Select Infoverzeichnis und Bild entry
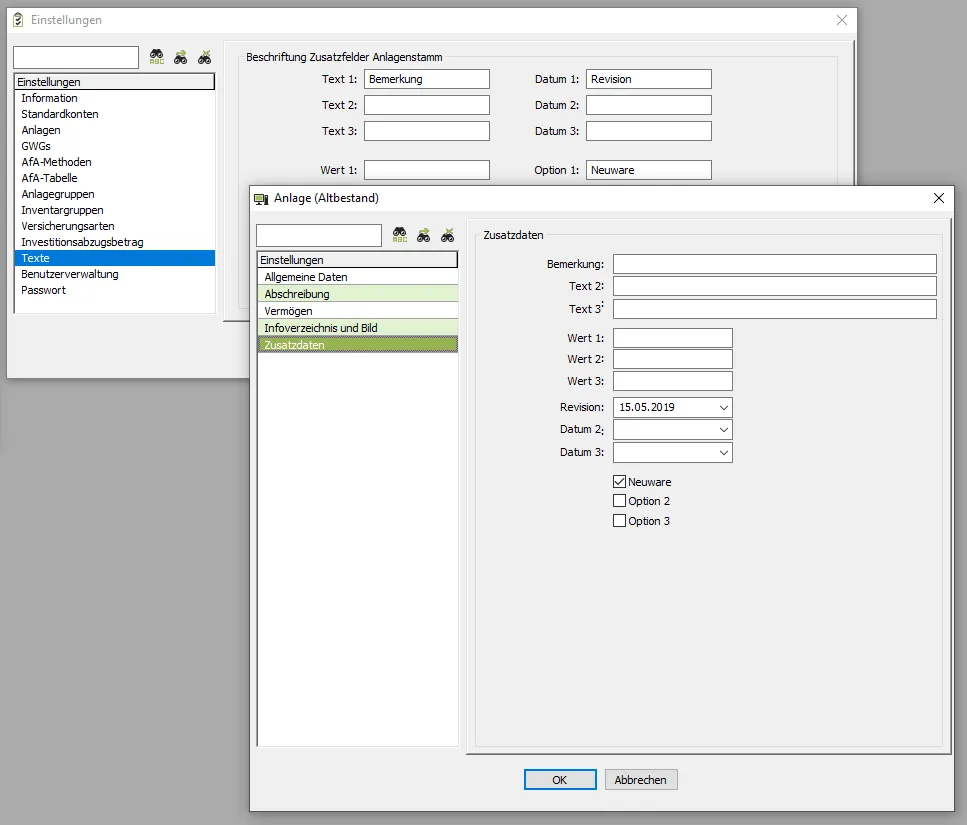This screenshot has height=825, width=967. click(358, 328)
